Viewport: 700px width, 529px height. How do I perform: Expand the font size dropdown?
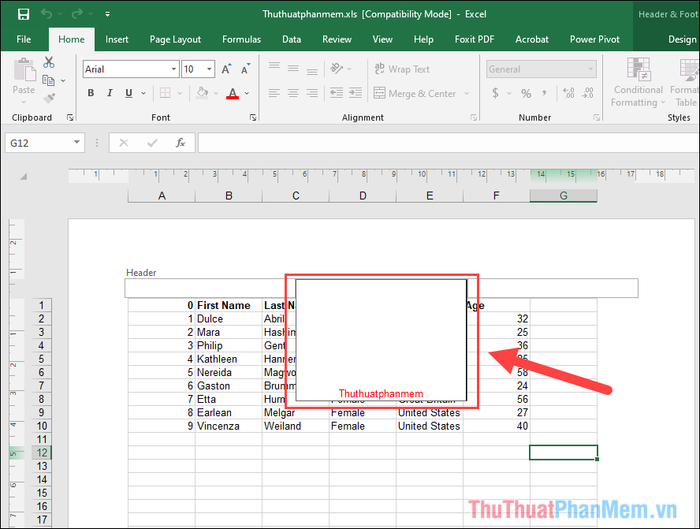[209, 69]
